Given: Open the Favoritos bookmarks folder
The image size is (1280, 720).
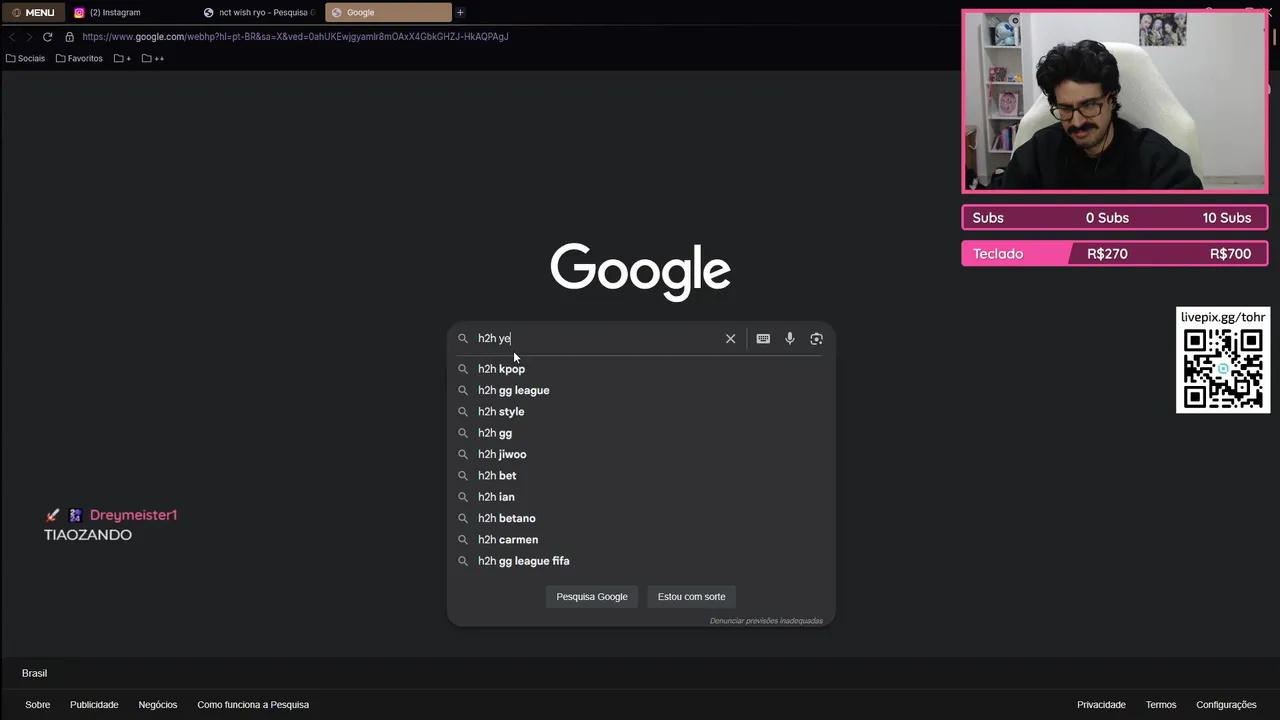Looking at the screenshot, I should click(79, 58).
